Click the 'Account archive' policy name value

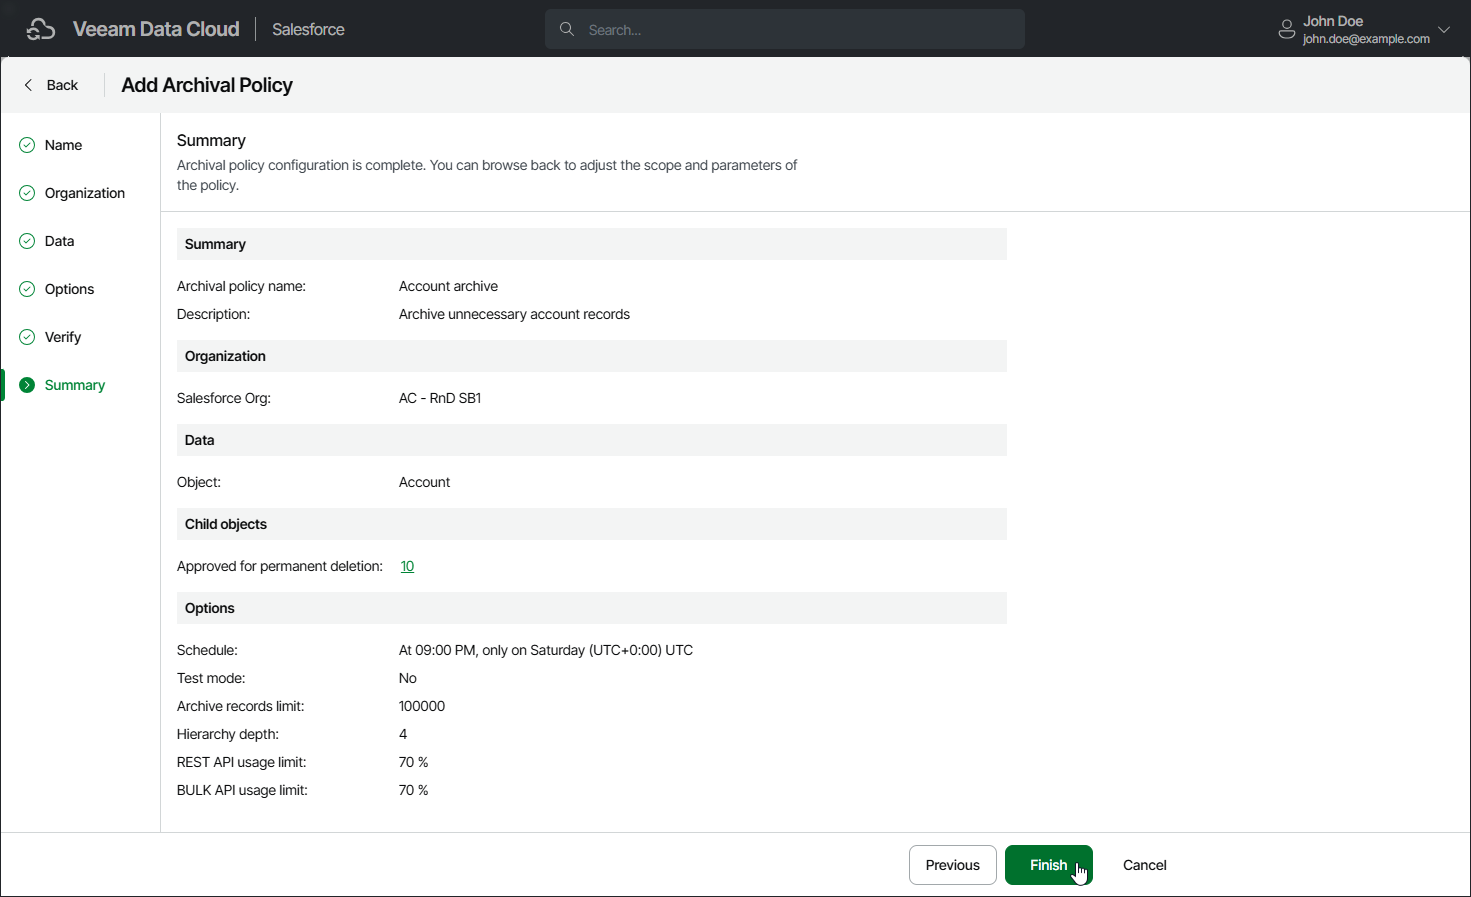click(448, 286)
